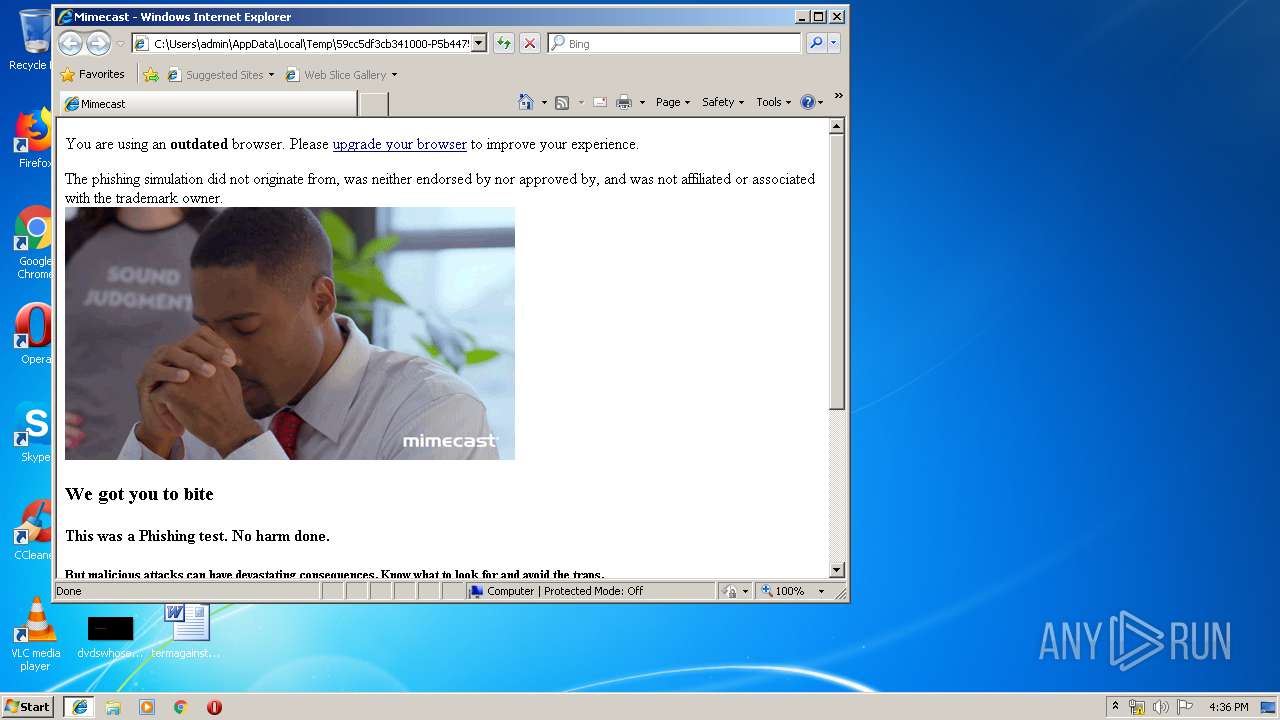
Task: Click Internet Explorer taskbar button
Action: (79, 706)
